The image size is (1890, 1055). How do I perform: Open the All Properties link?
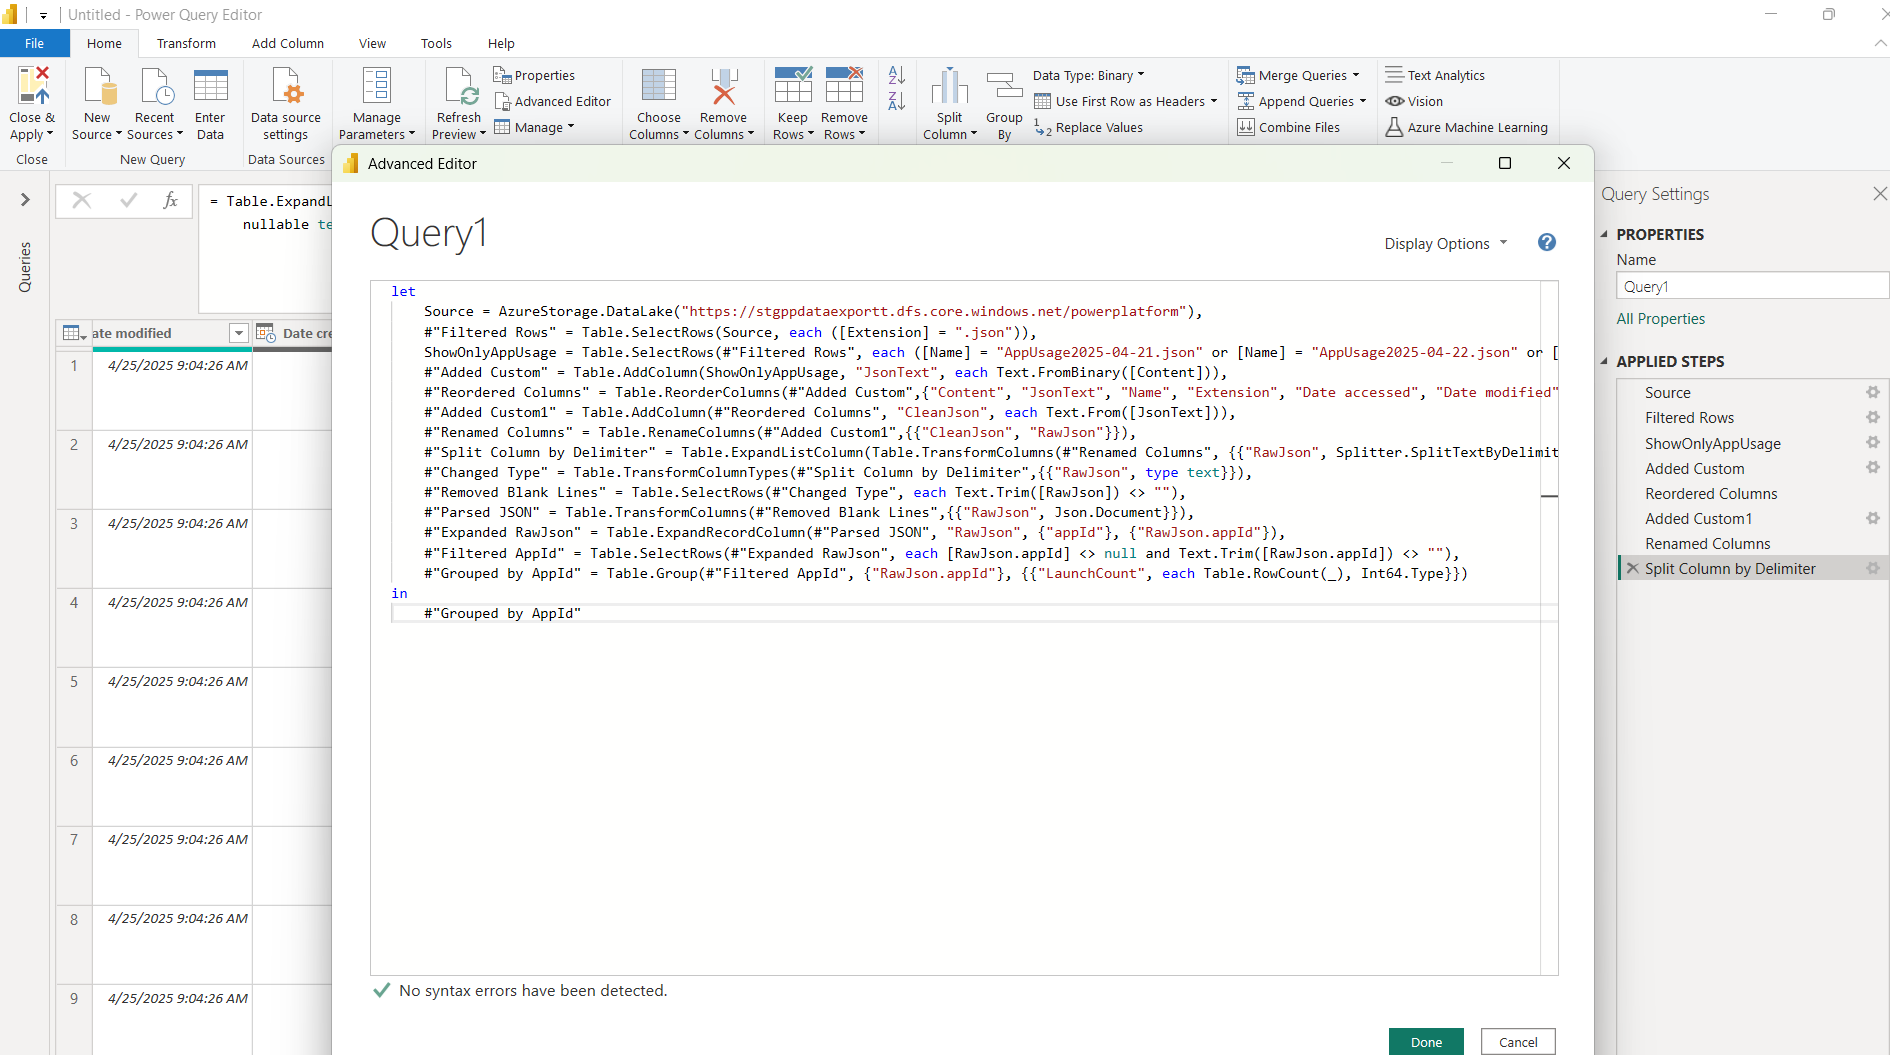[x=1660, y=319]
